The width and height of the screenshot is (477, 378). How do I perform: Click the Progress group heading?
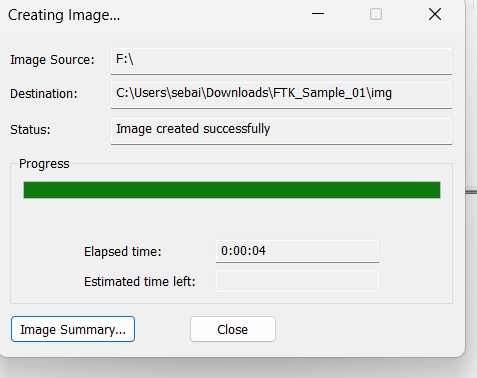coord(44,164)
